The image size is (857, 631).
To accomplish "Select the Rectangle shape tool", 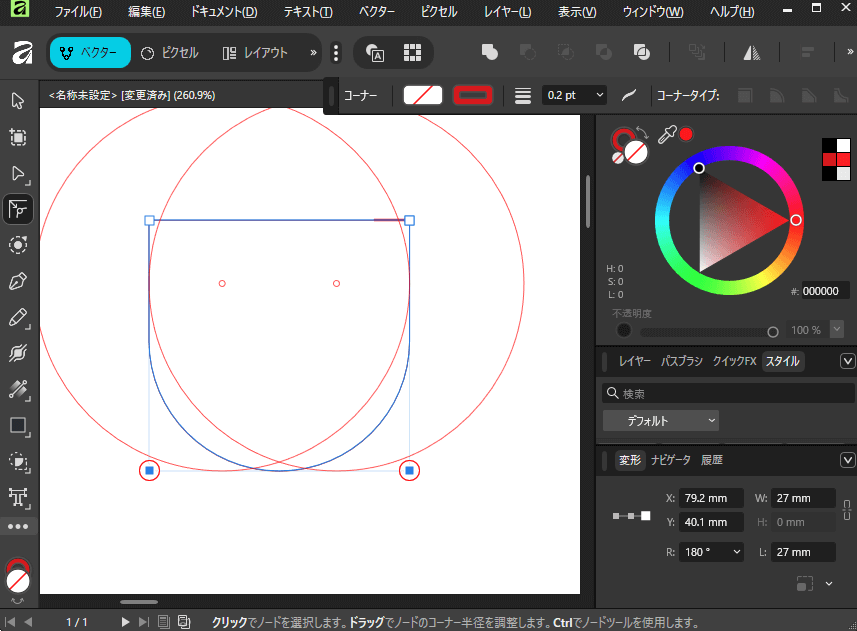I will tap(18, 425).
